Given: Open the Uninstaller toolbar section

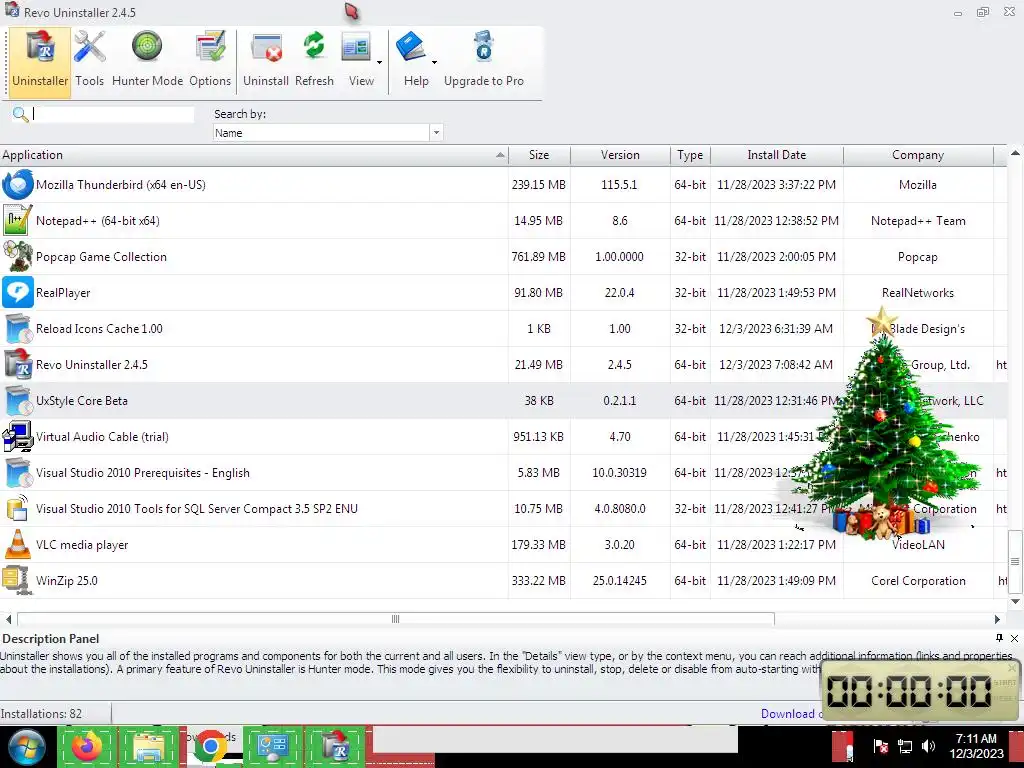Looking at the screenshot, I should pyautogui.click(x=40, y=63).
